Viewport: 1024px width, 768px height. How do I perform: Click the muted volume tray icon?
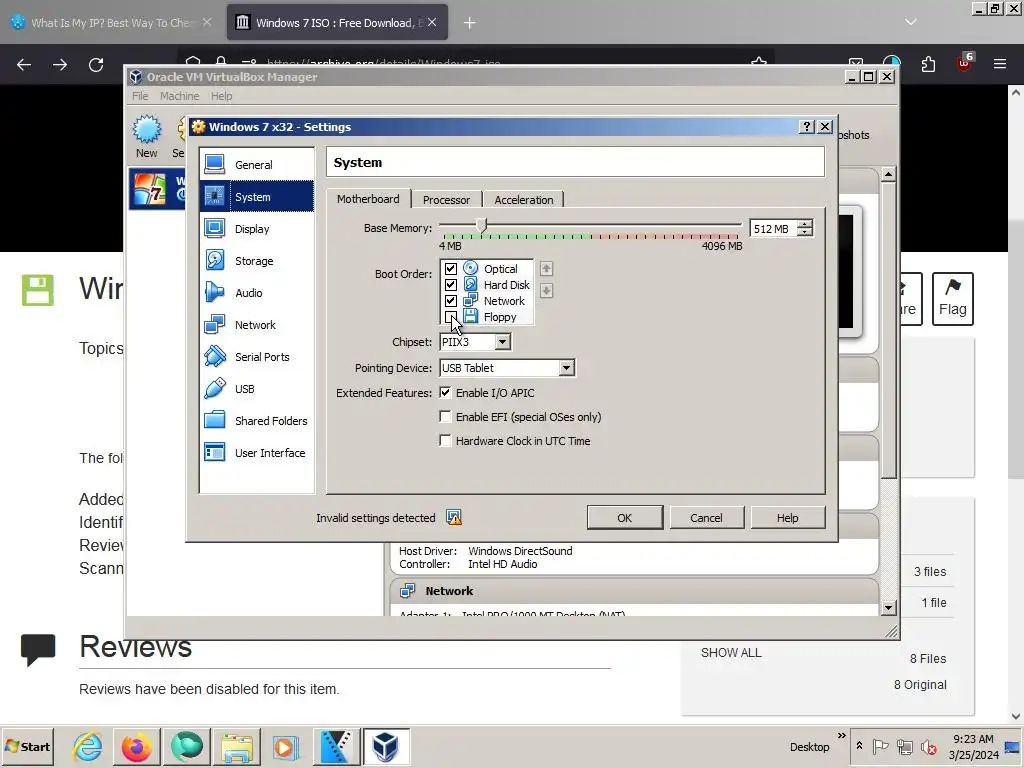click(x=928, y=746)
